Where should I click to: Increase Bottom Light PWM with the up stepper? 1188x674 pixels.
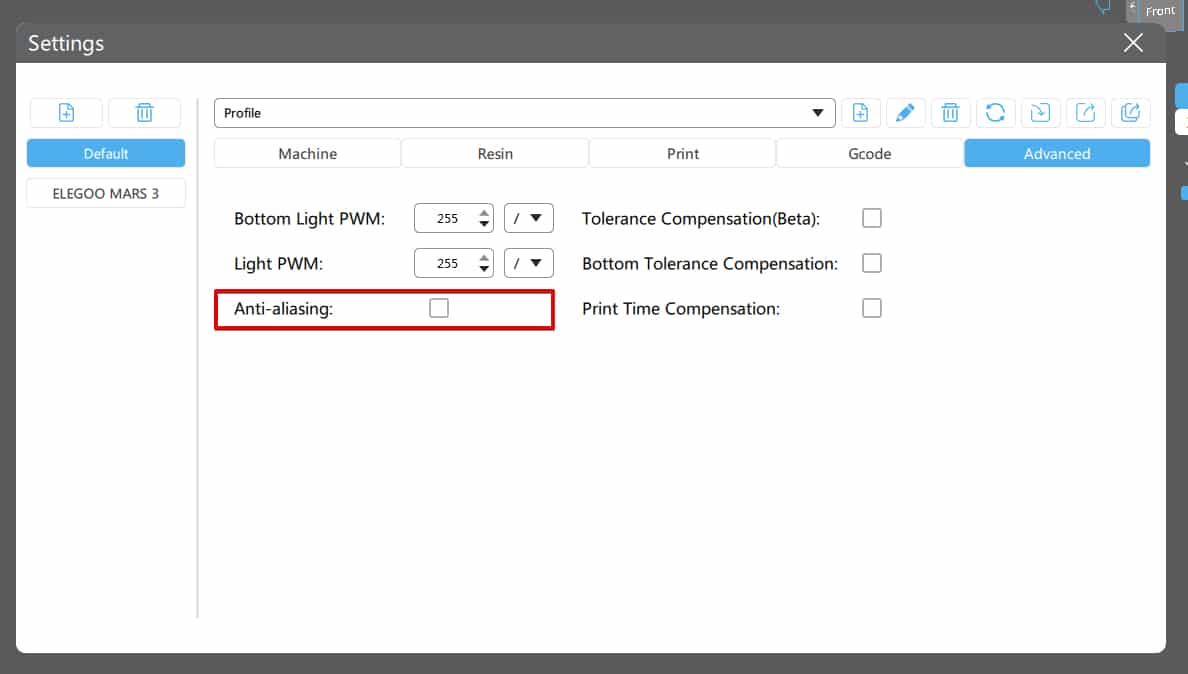[483, 212]
